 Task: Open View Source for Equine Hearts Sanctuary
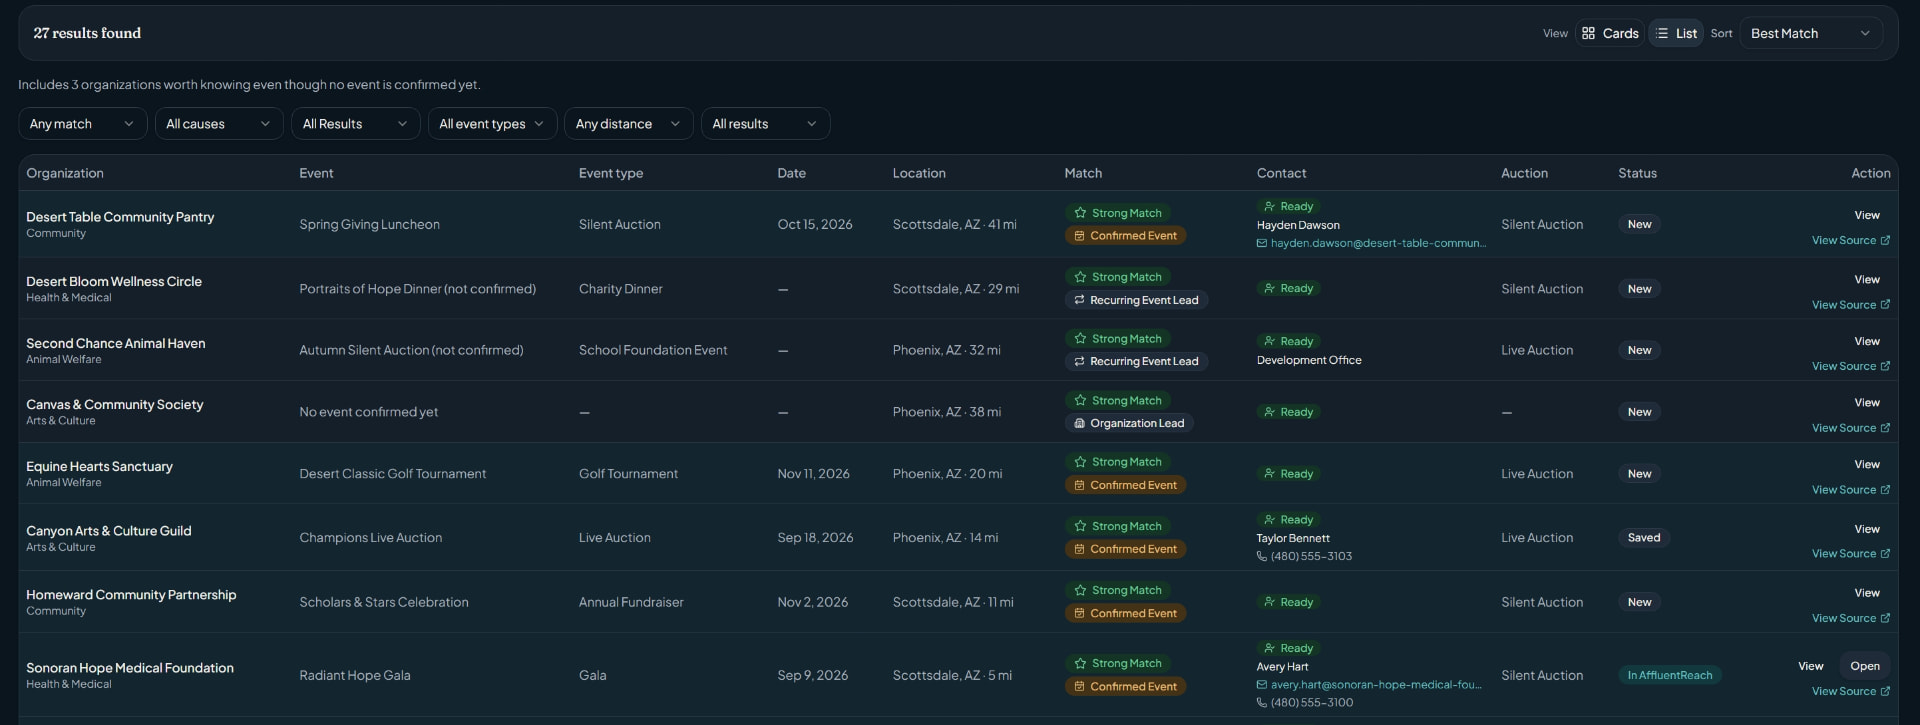click(1850, 490)
